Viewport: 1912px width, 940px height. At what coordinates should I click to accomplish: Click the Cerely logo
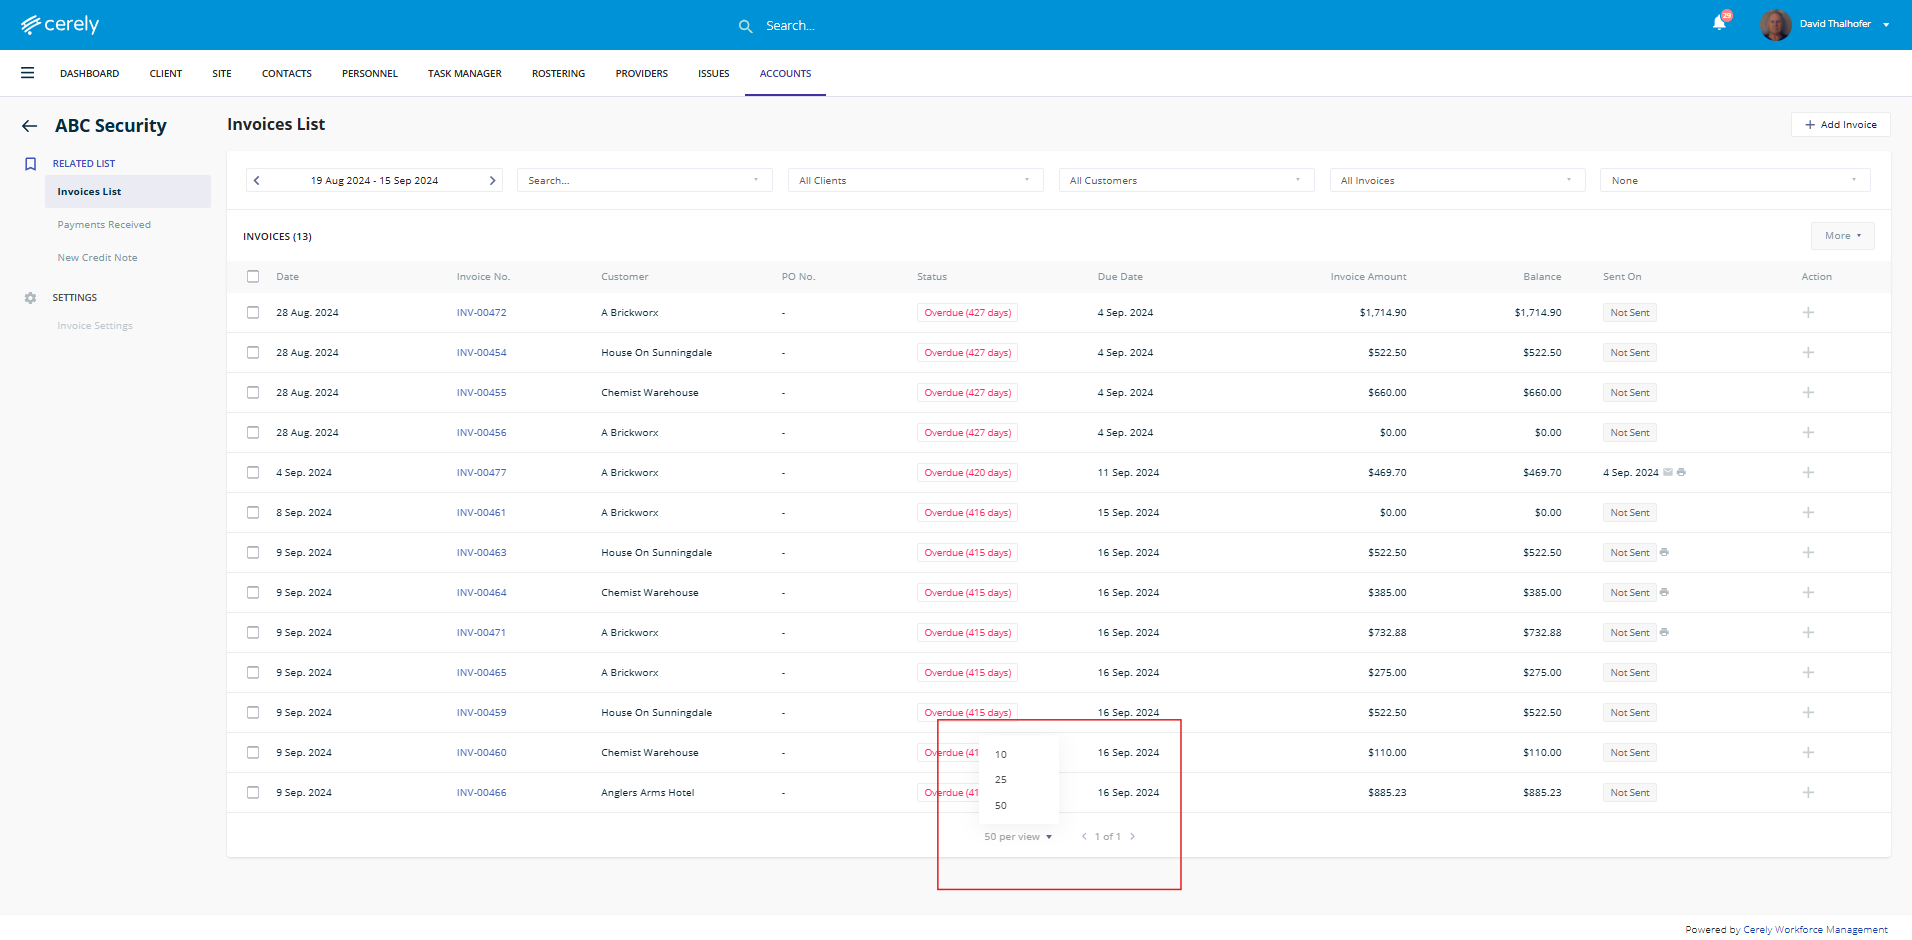tap(60, 24)
